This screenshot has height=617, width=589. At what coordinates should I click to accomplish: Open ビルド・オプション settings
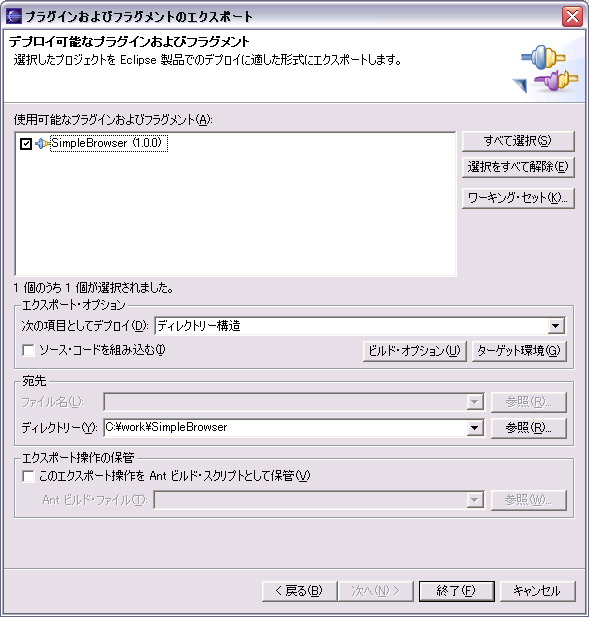point(414,351)
